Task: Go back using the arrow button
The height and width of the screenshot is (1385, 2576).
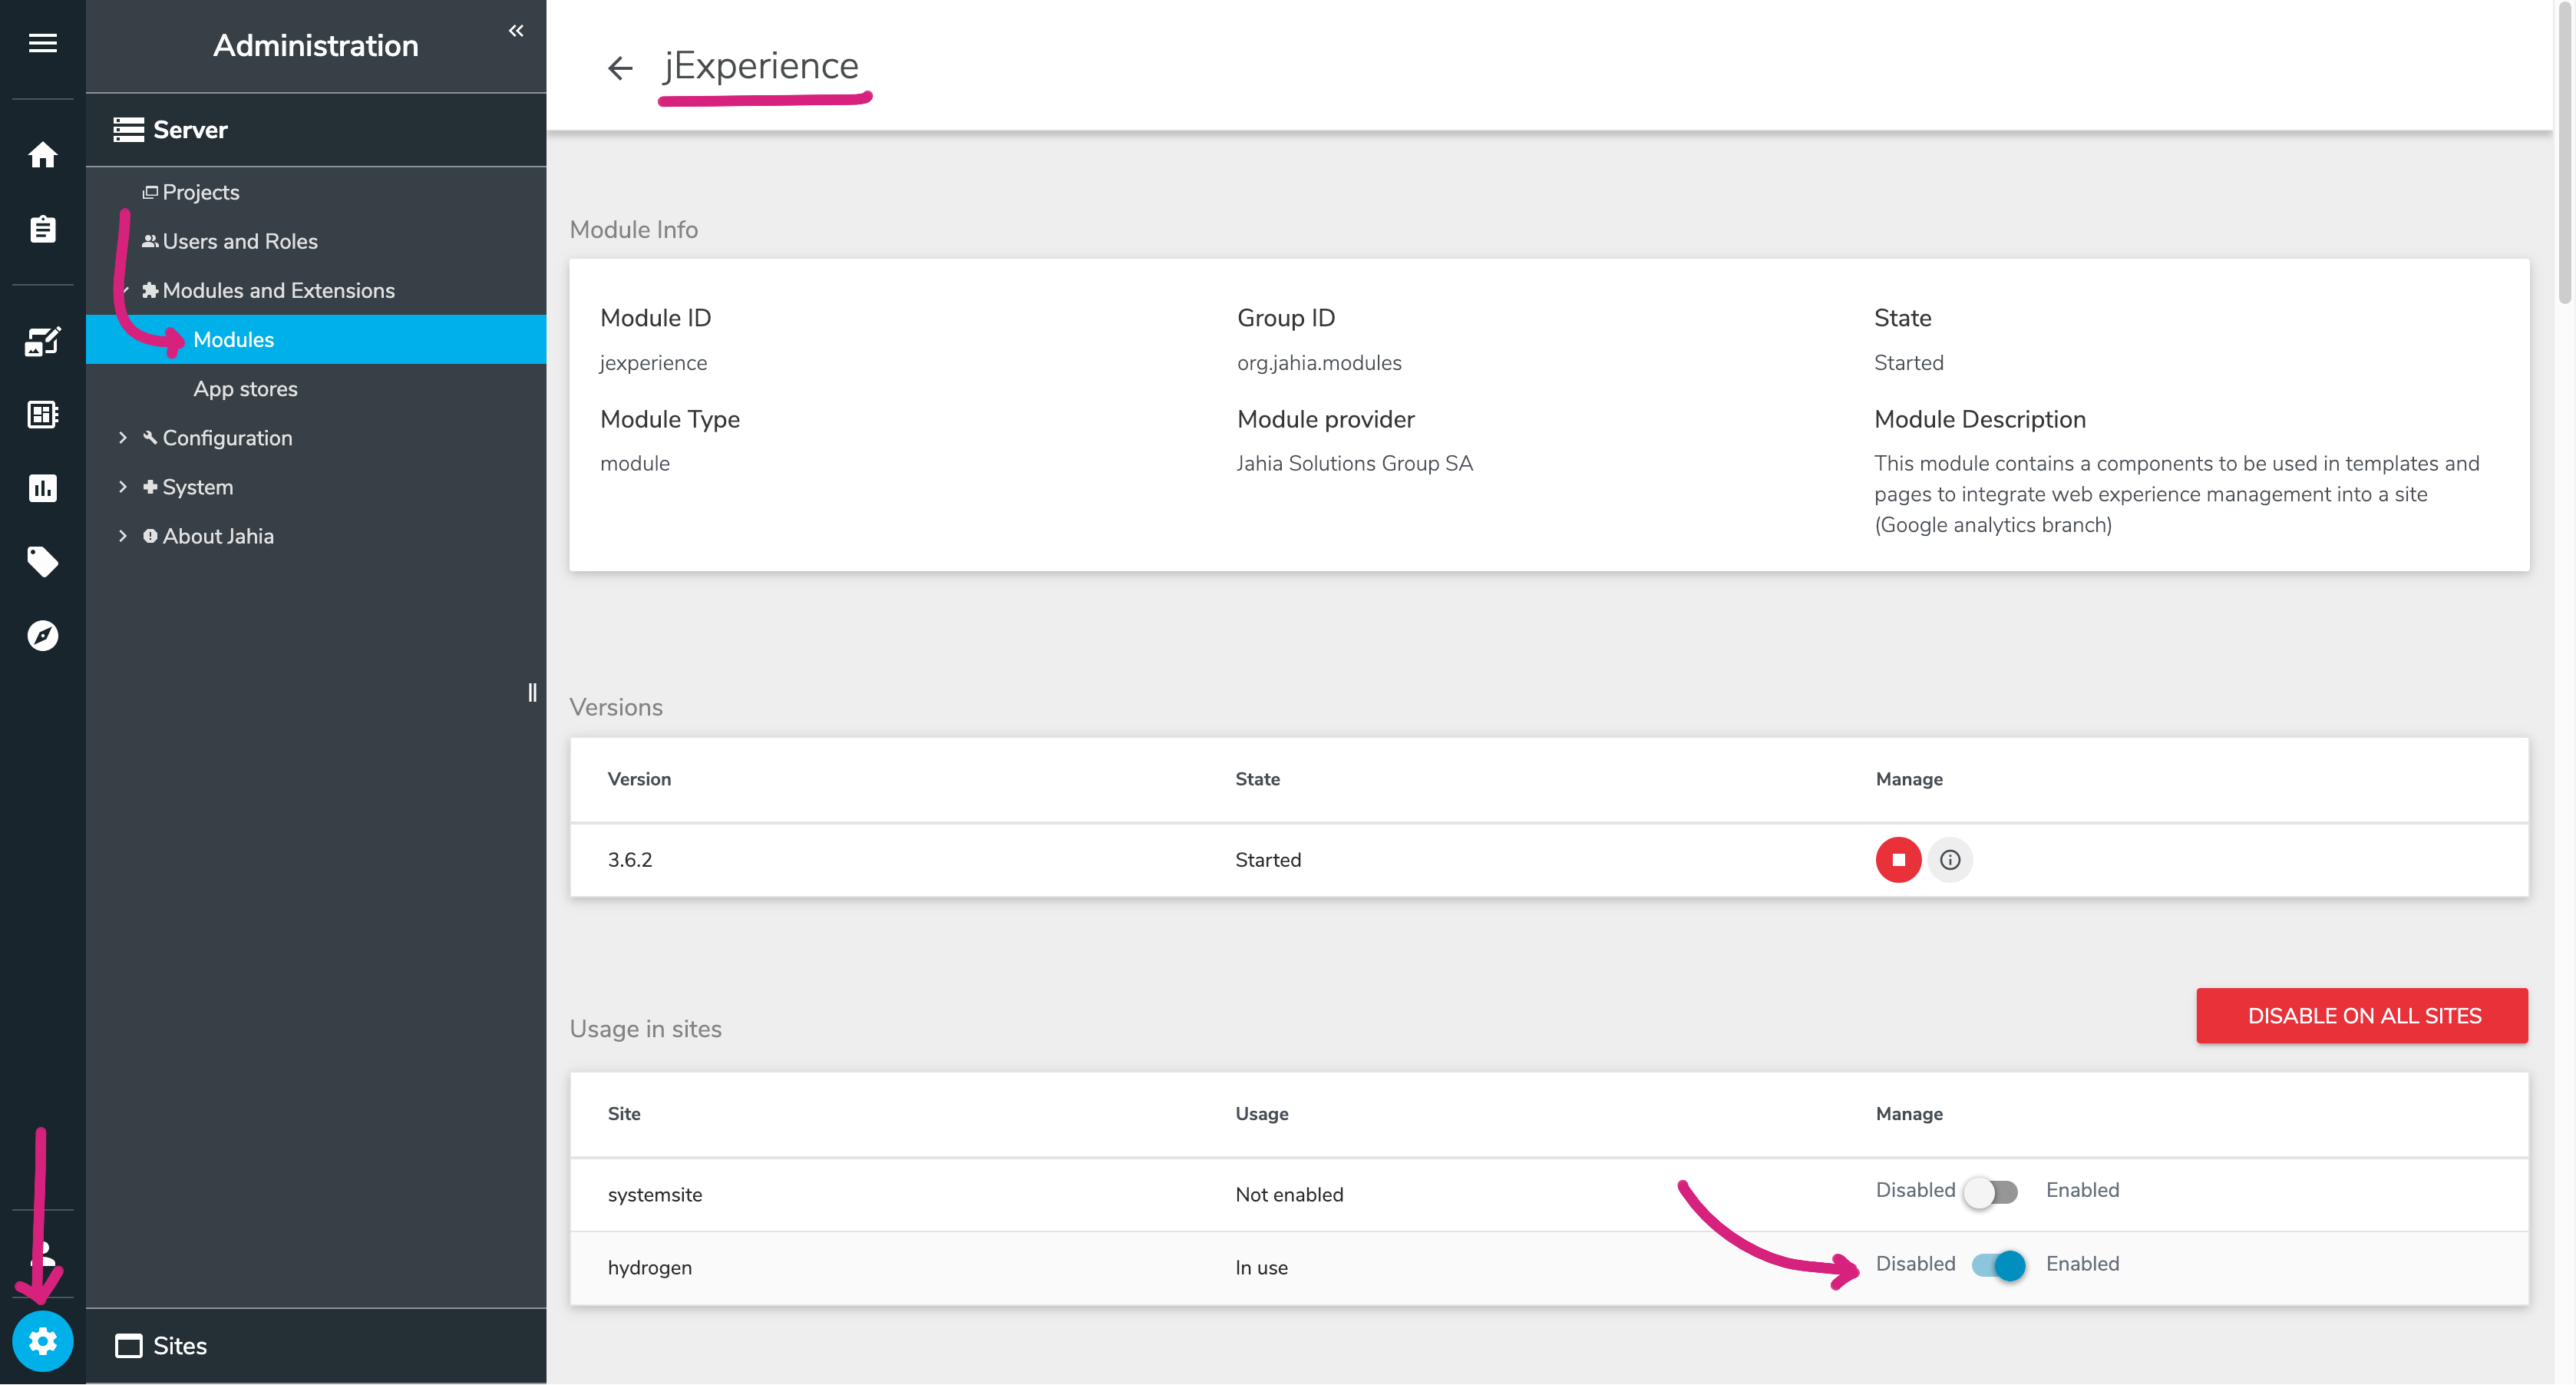Action: point(620,68)
